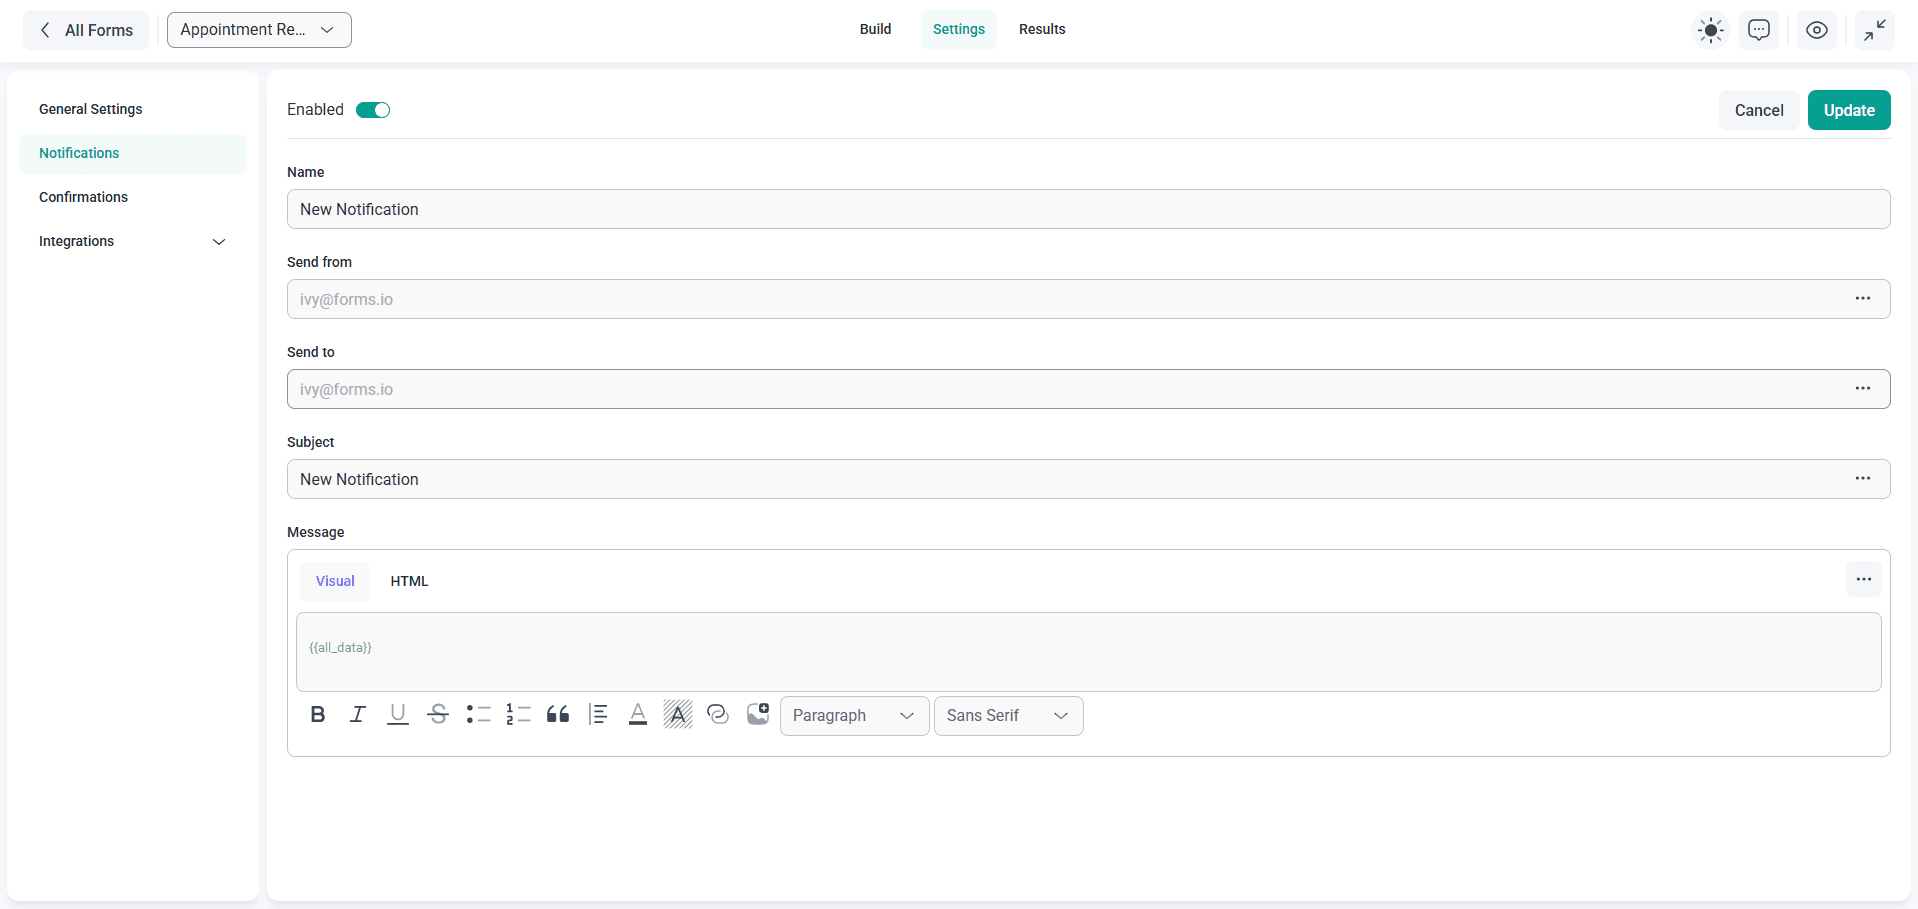Click the Update button

pos(1848,110)
